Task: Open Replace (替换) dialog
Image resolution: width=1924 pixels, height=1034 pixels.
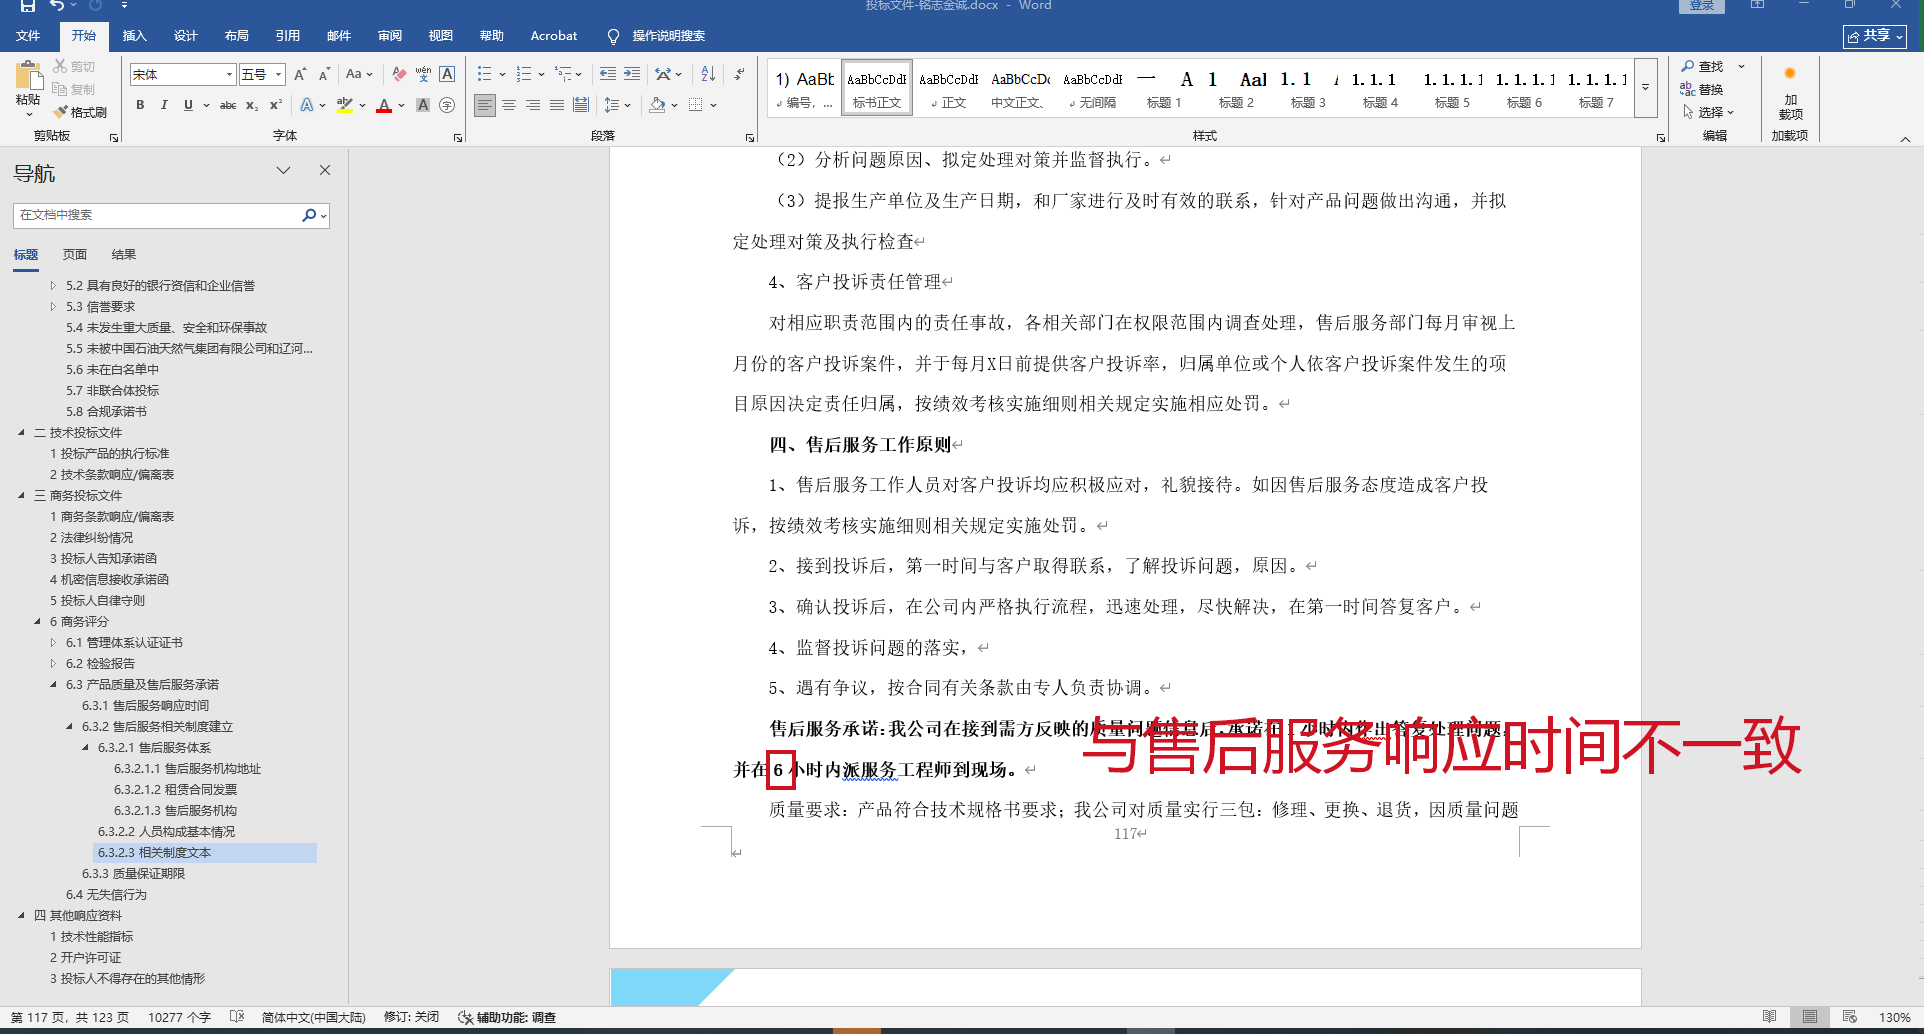Action: point(1702,89)
